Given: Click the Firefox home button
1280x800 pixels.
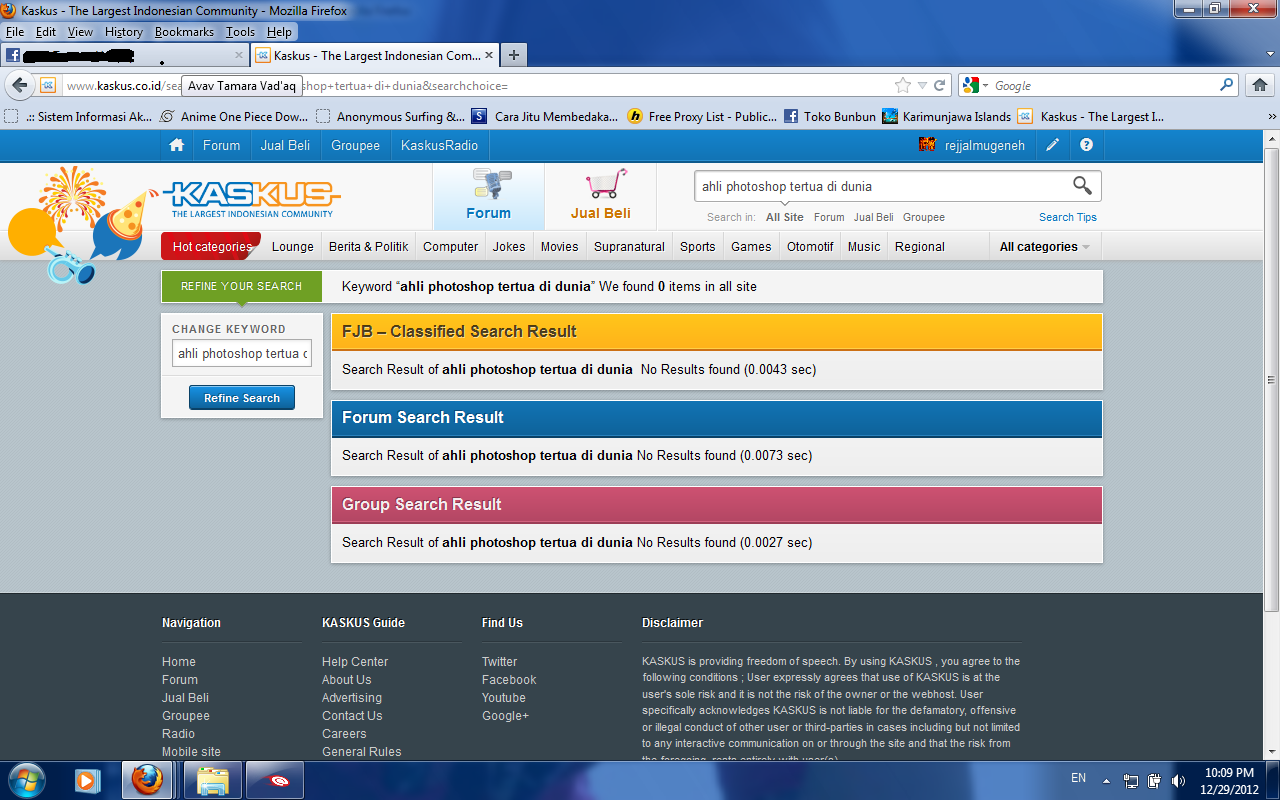Looking at the screenshot, I should 1259,86.
